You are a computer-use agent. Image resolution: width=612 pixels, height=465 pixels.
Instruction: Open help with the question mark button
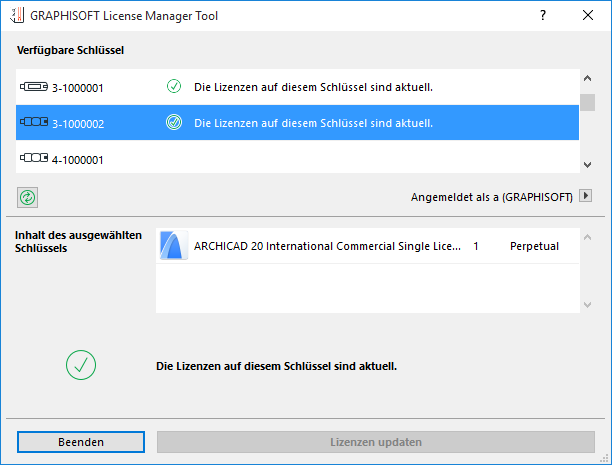tap(543, 15)
